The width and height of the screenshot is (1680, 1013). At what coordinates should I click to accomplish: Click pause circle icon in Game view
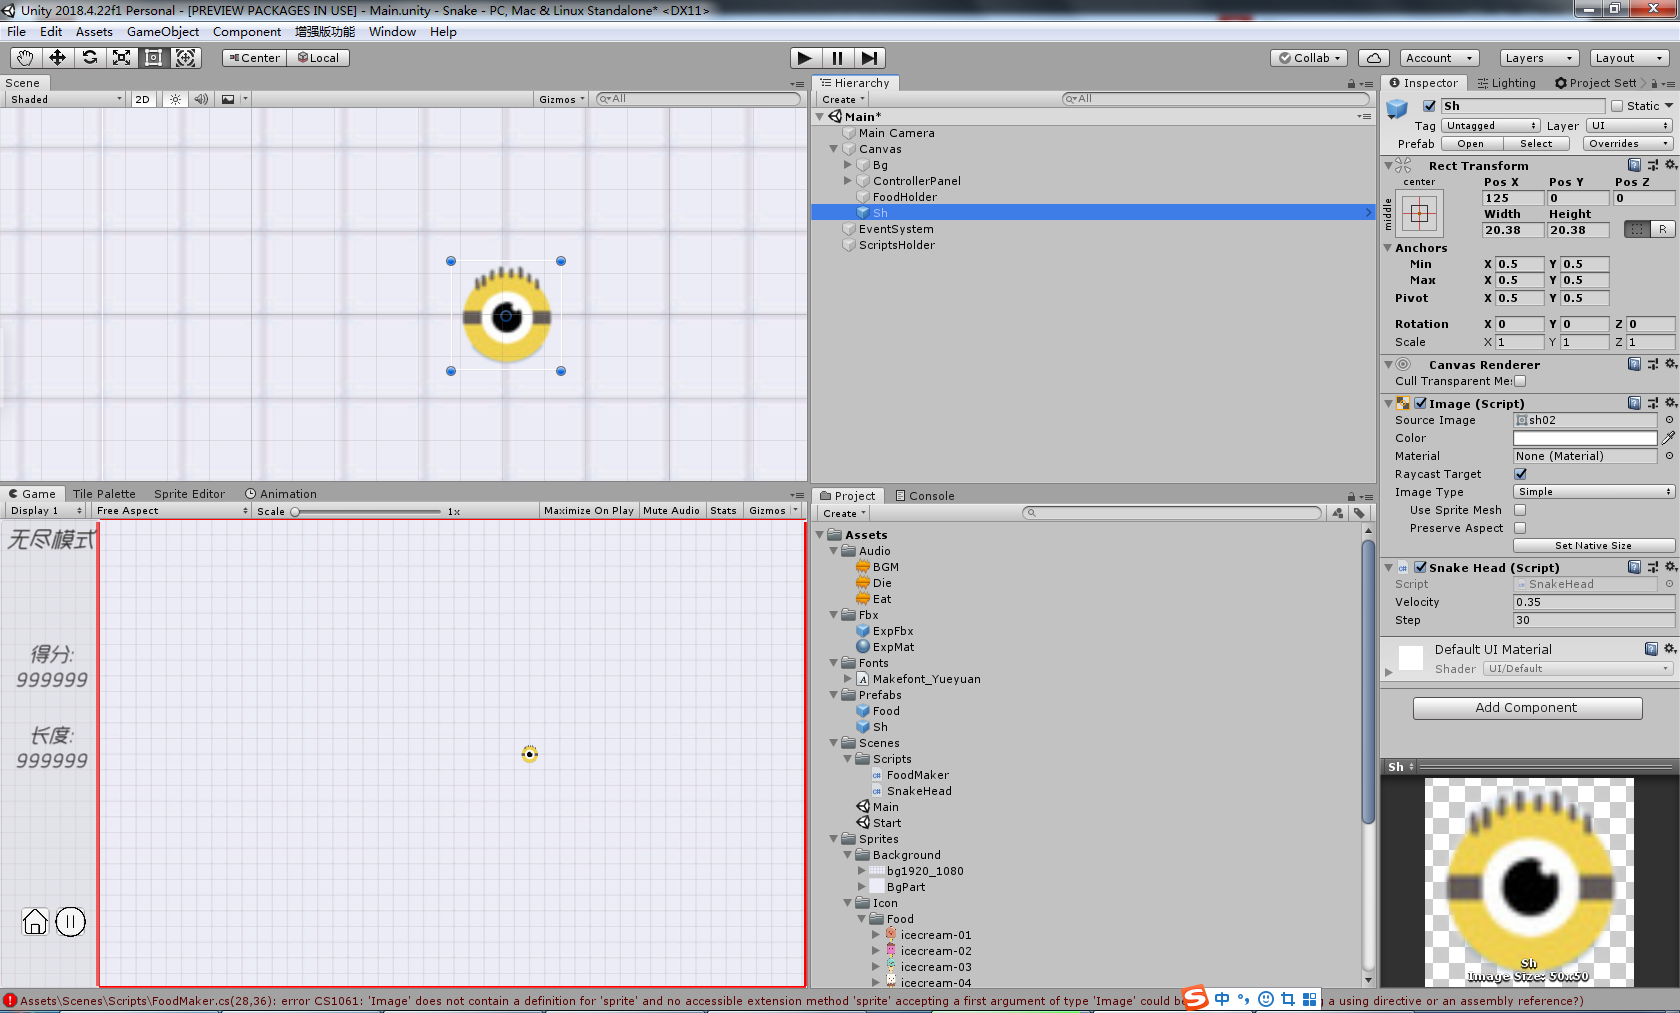(70, 921)
